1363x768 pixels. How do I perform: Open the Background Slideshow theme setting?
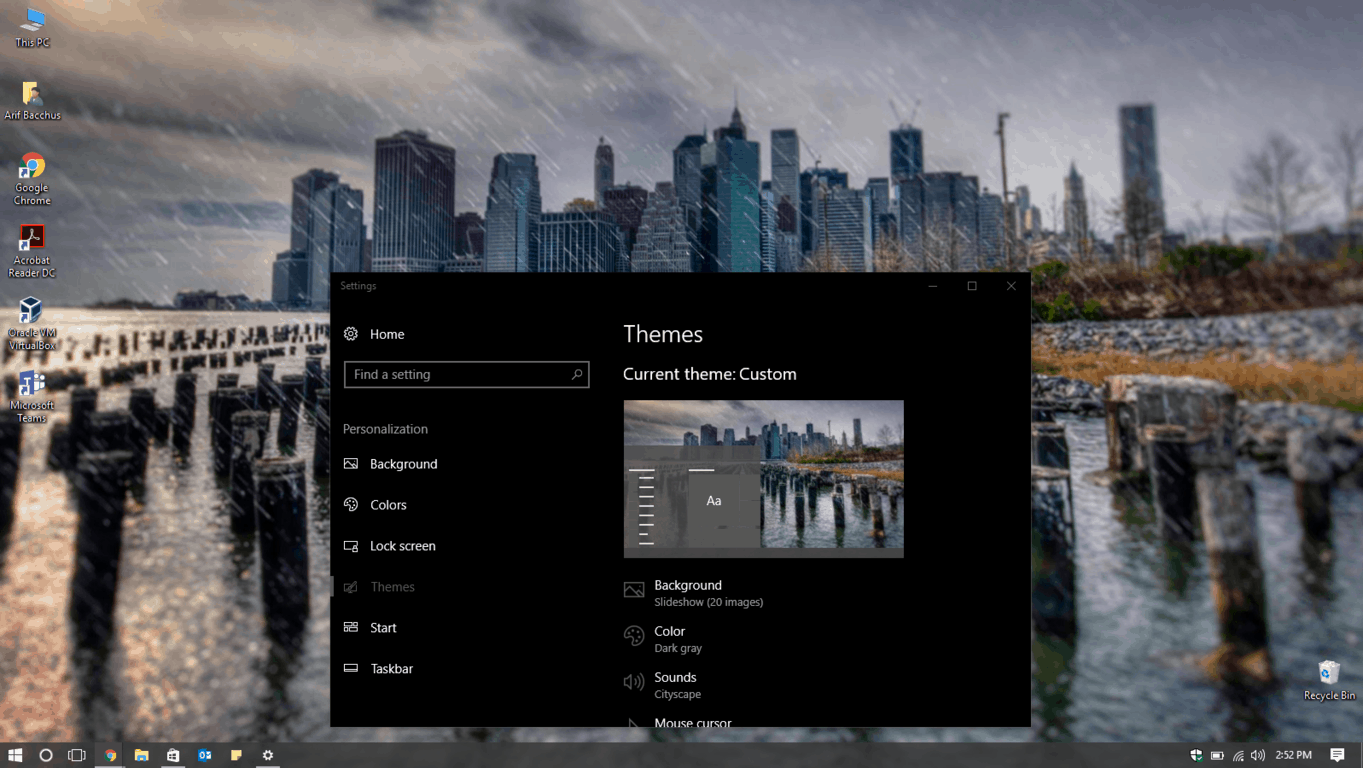(690, 592)
